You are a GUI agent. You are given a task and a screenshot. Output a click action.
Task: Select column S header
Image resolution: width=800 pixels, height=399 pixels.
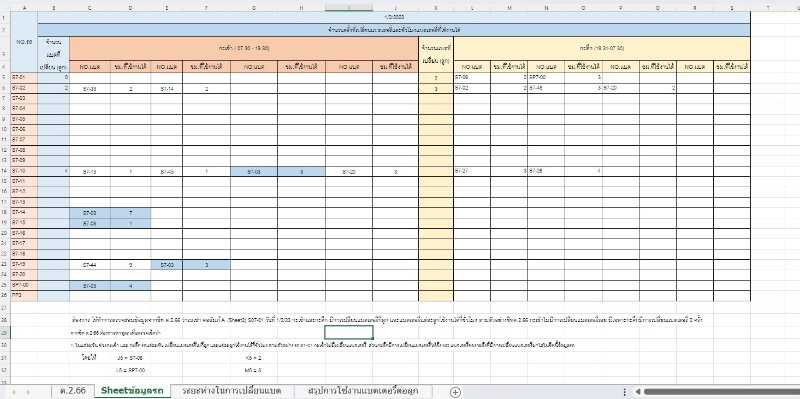[x=732, y=8]
